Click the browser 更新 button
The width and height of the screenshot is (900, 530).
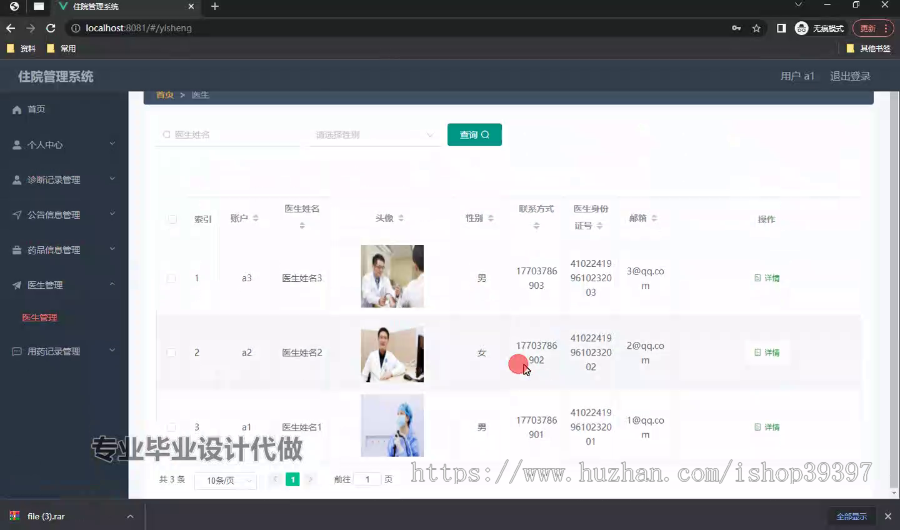872,28
